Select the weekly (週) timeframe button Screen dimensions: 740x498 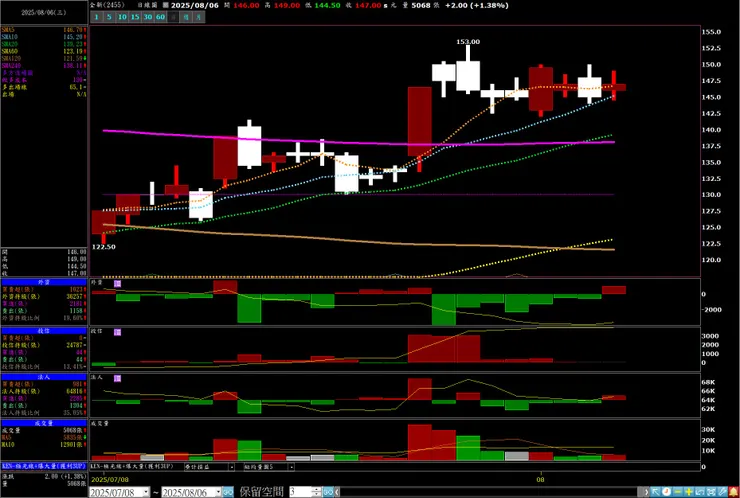click(186, 17)
